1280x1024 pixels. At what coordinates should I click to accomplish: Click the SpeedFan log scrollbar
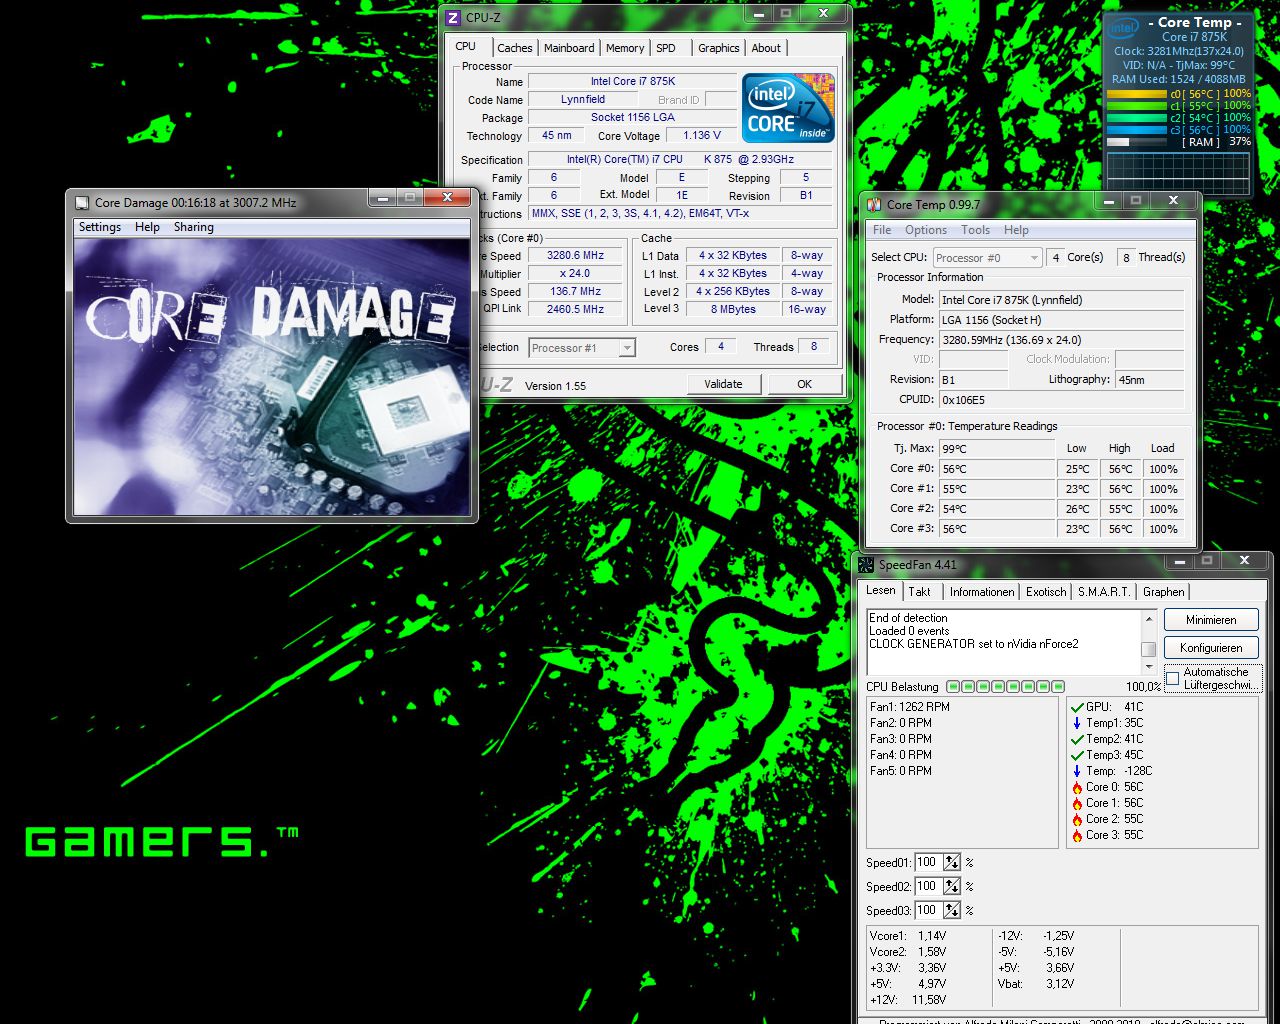click(1148, 643)
